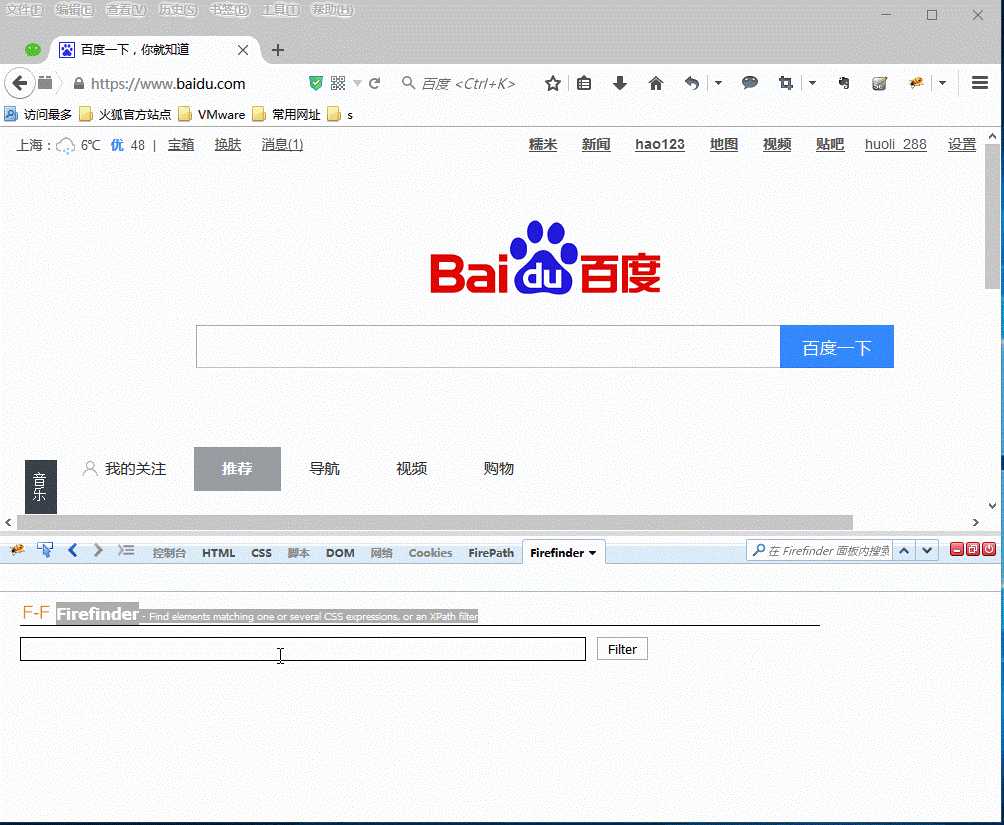Open the 地图 map link
Image resolution: width=1004 pixels, height=825 pixels.
[x=724, y=145]
